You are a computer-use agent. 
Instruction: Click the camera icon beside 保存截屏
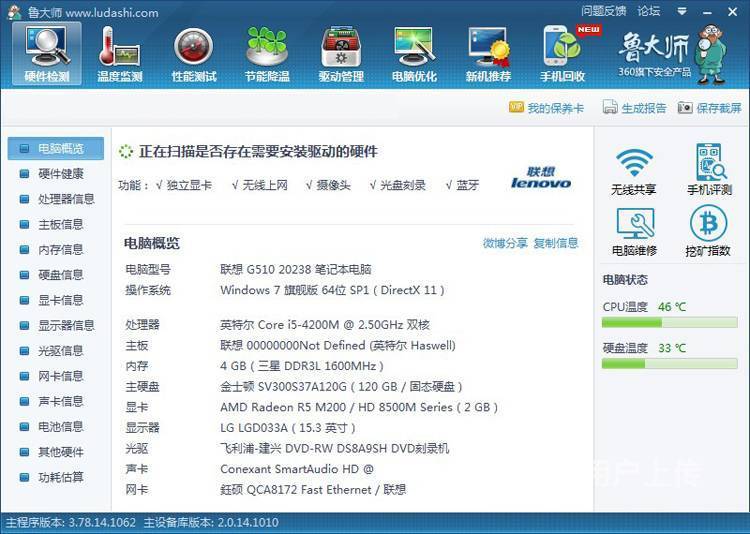pyautogui.click(x=685, y=107)
